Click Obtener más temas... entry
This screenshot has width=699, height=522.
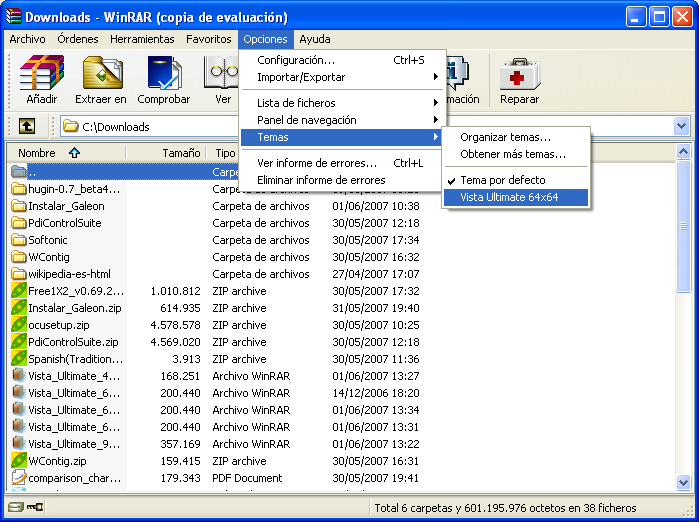[x=512, y=154]
